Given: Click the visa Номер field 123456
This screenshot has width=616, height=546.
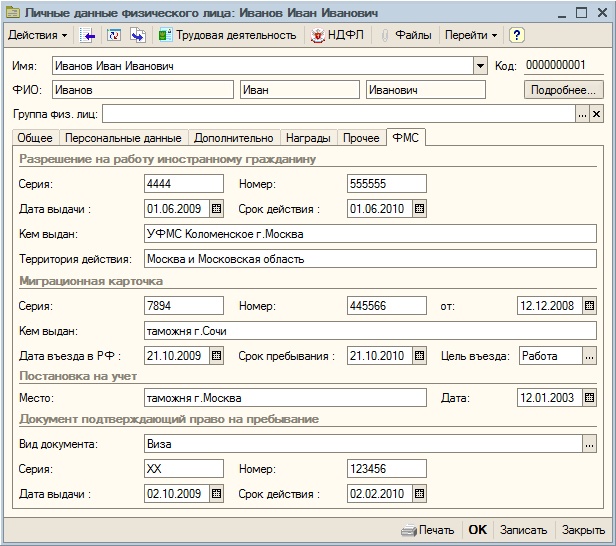Looking at the screenshot, I should tap(387, 469).
